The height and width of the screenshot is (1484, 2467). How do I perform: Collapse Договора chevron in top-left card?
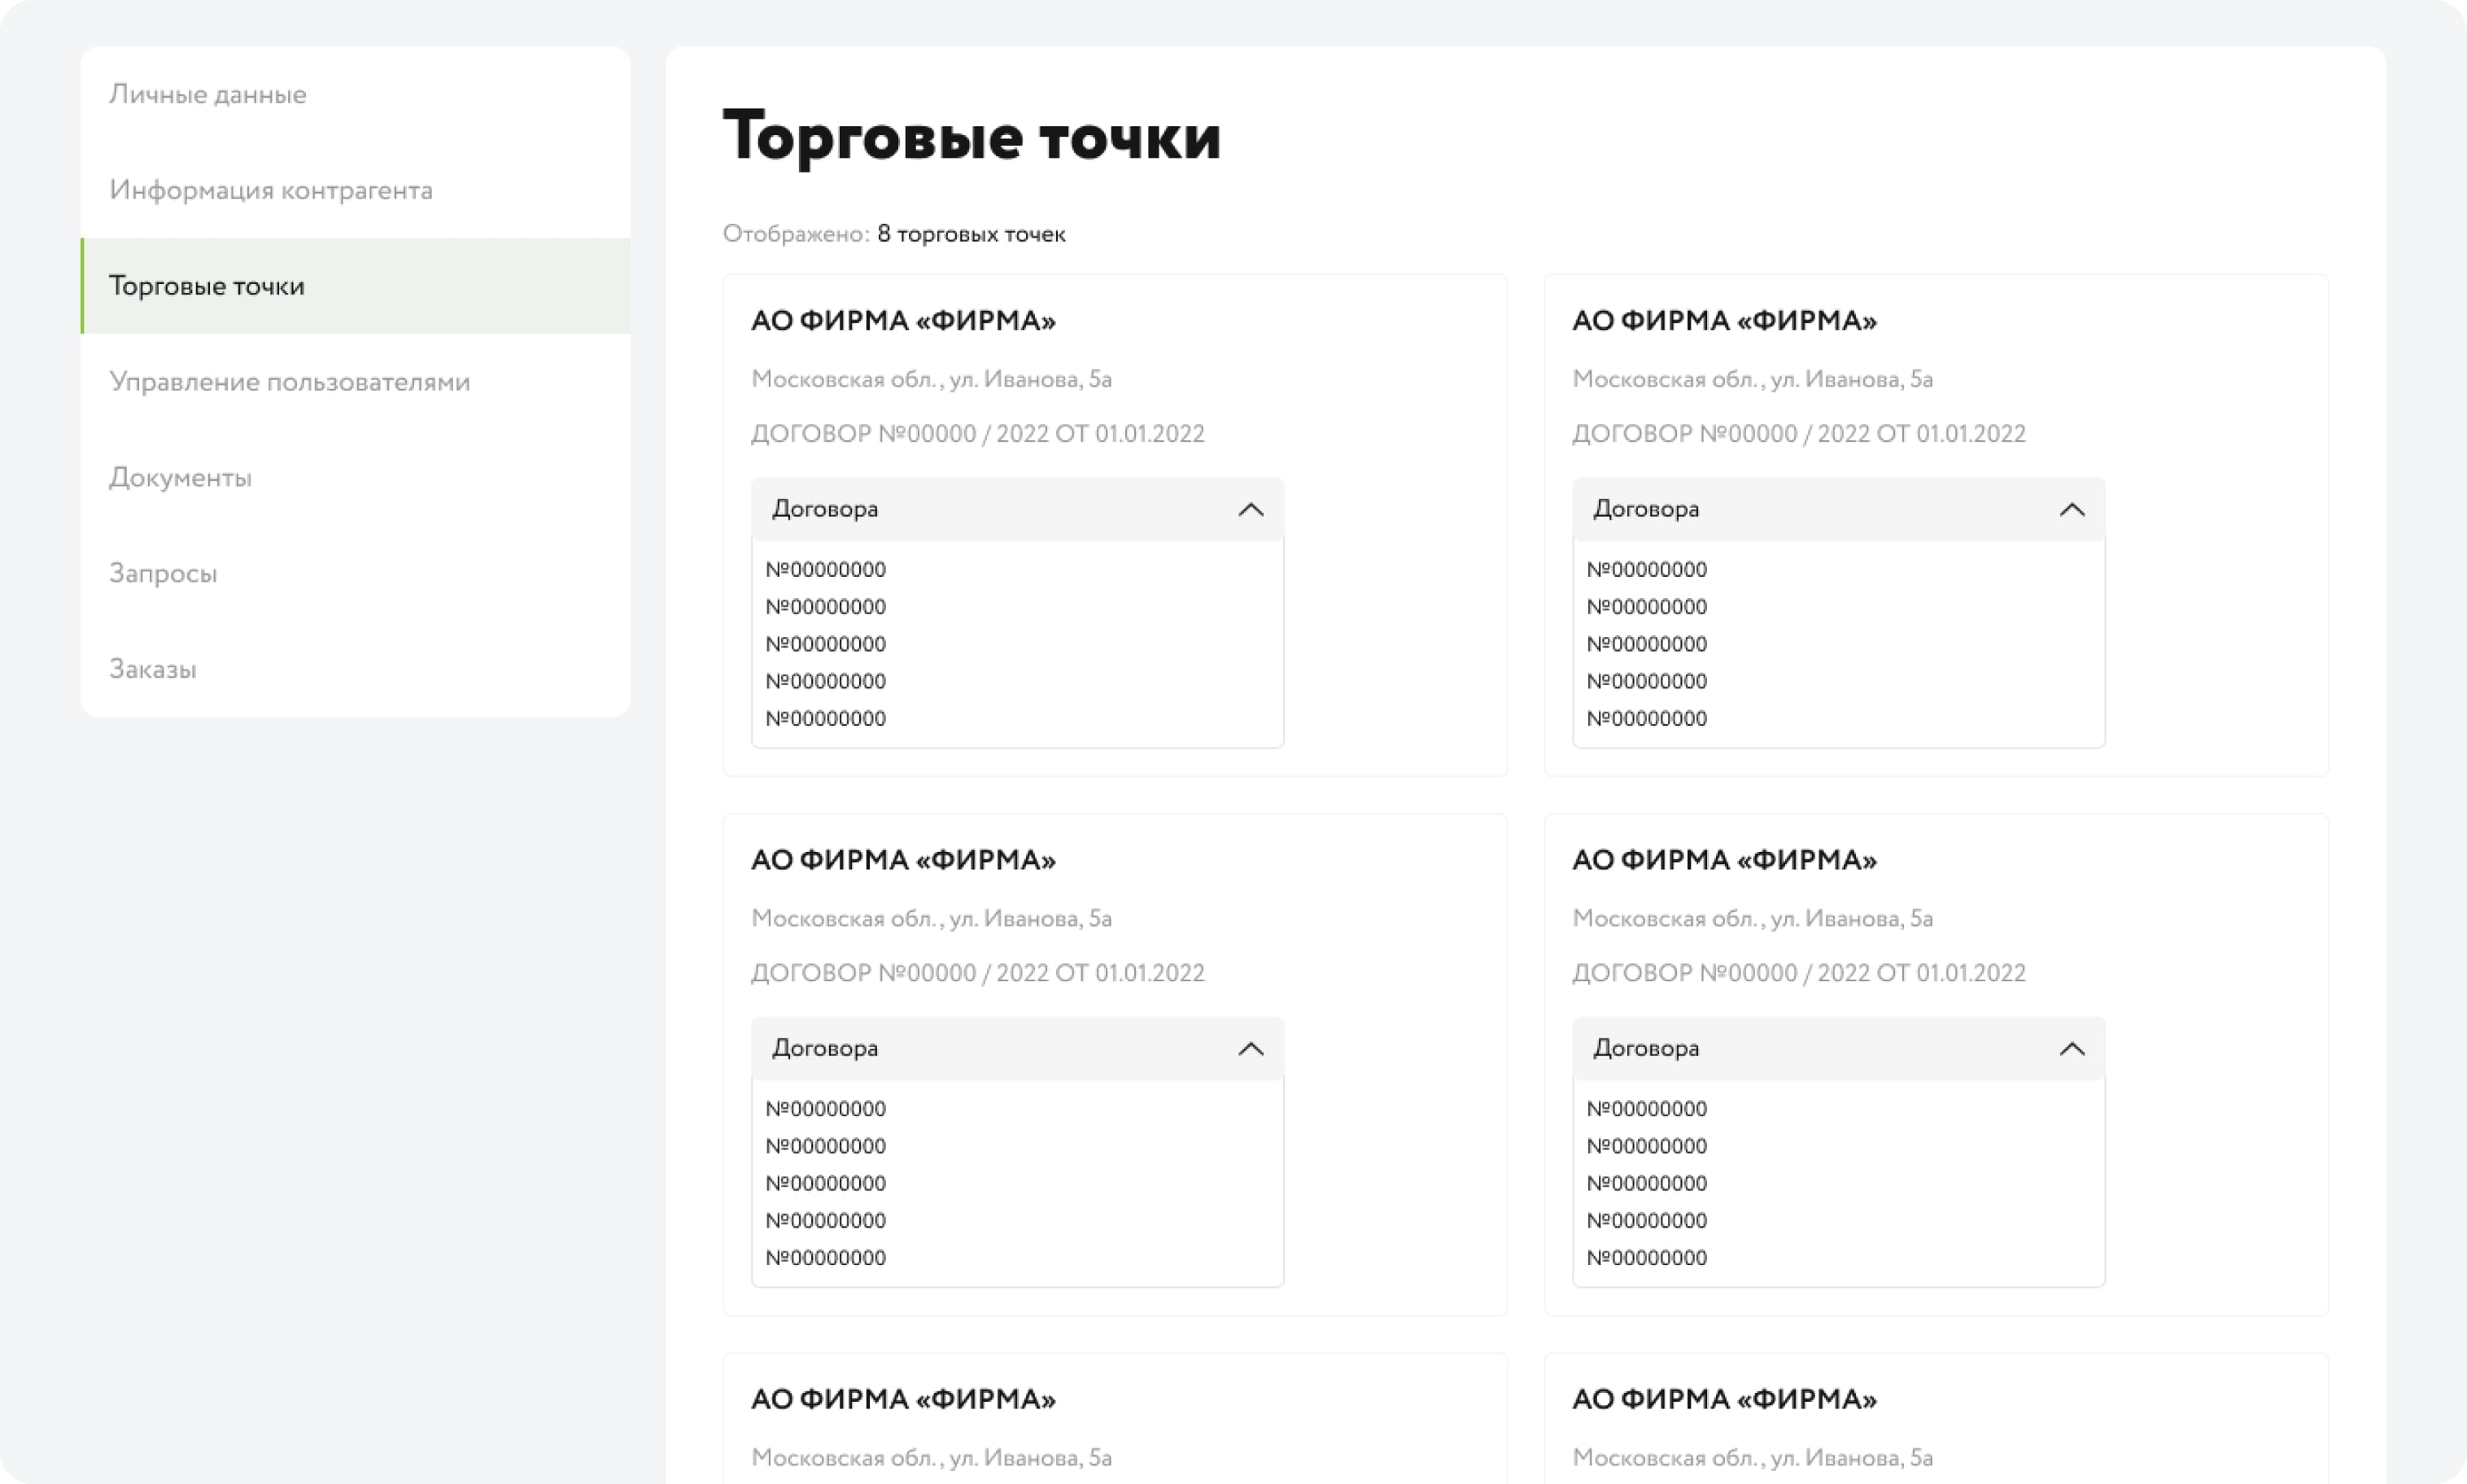tap(1250, 510)
